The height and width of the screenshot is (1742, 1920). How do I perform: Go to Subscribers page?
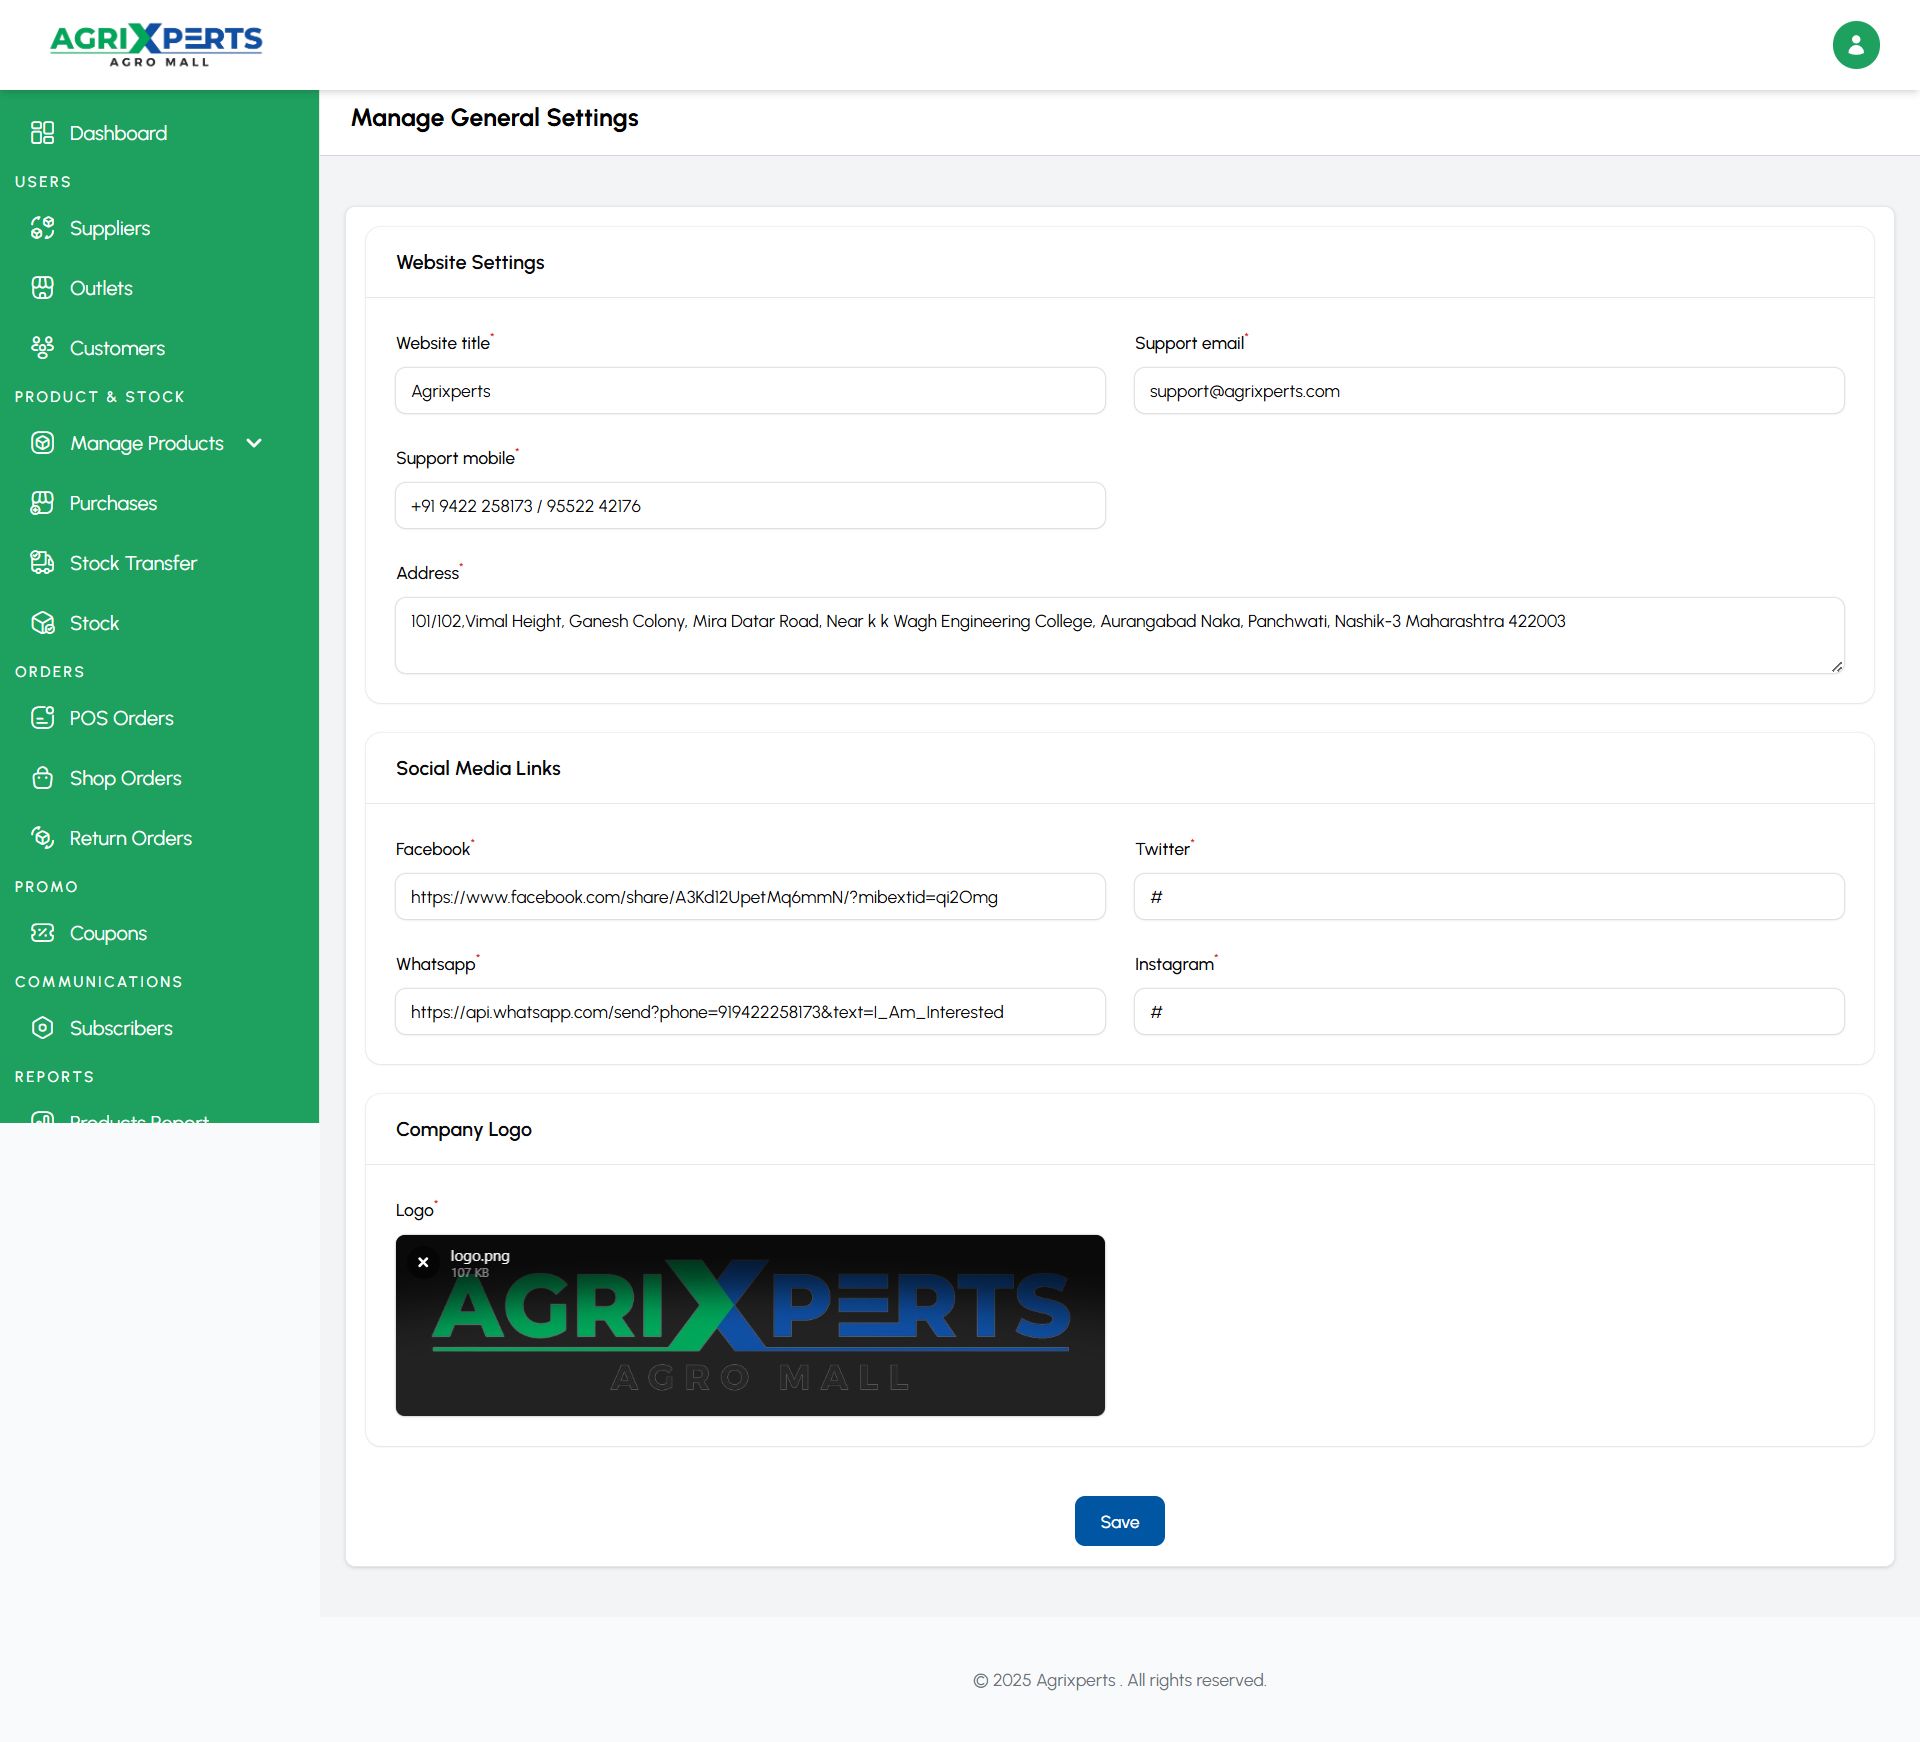click(121, 1028)
